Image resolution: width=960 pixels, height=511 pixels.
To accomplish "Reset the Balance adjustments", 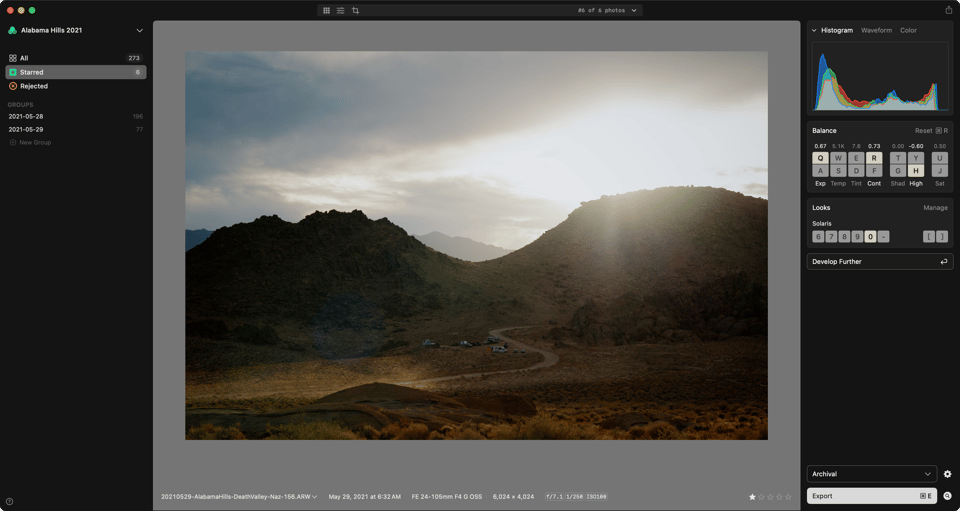I will click(x=931, y=131).
